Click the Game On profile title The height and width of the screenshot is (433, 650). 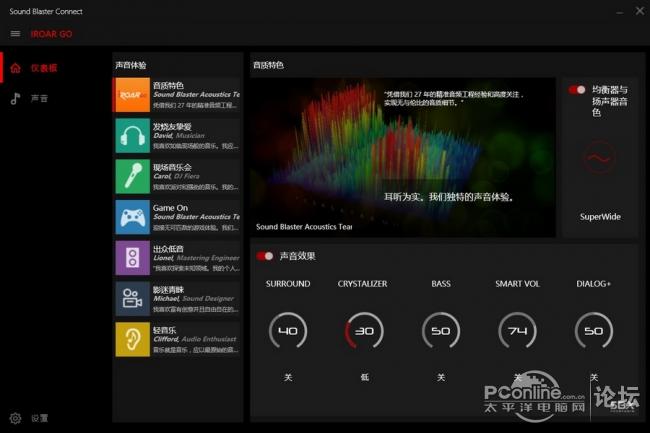click(170, 208)
